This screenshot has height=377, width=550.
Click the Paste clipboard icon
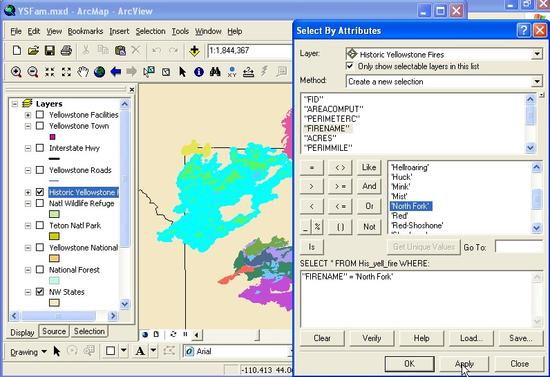pos(120,51)
